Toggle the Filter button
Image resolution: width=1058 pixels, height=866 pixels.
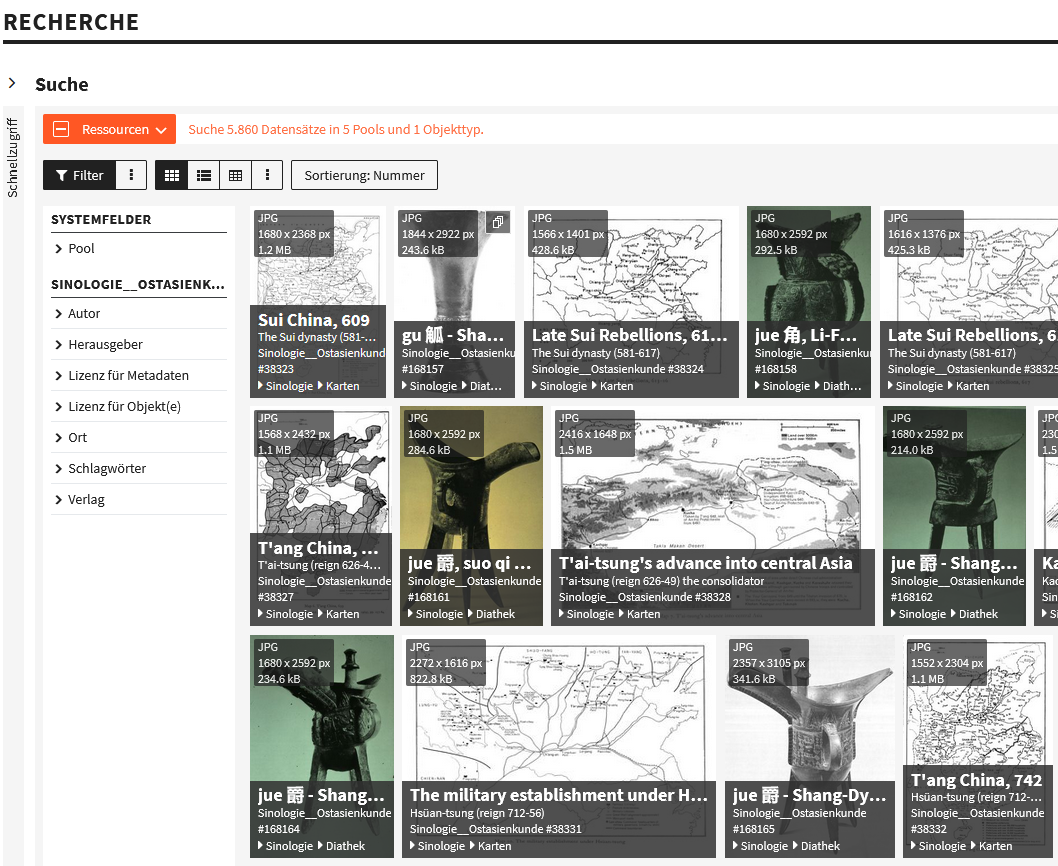[79, 175]
